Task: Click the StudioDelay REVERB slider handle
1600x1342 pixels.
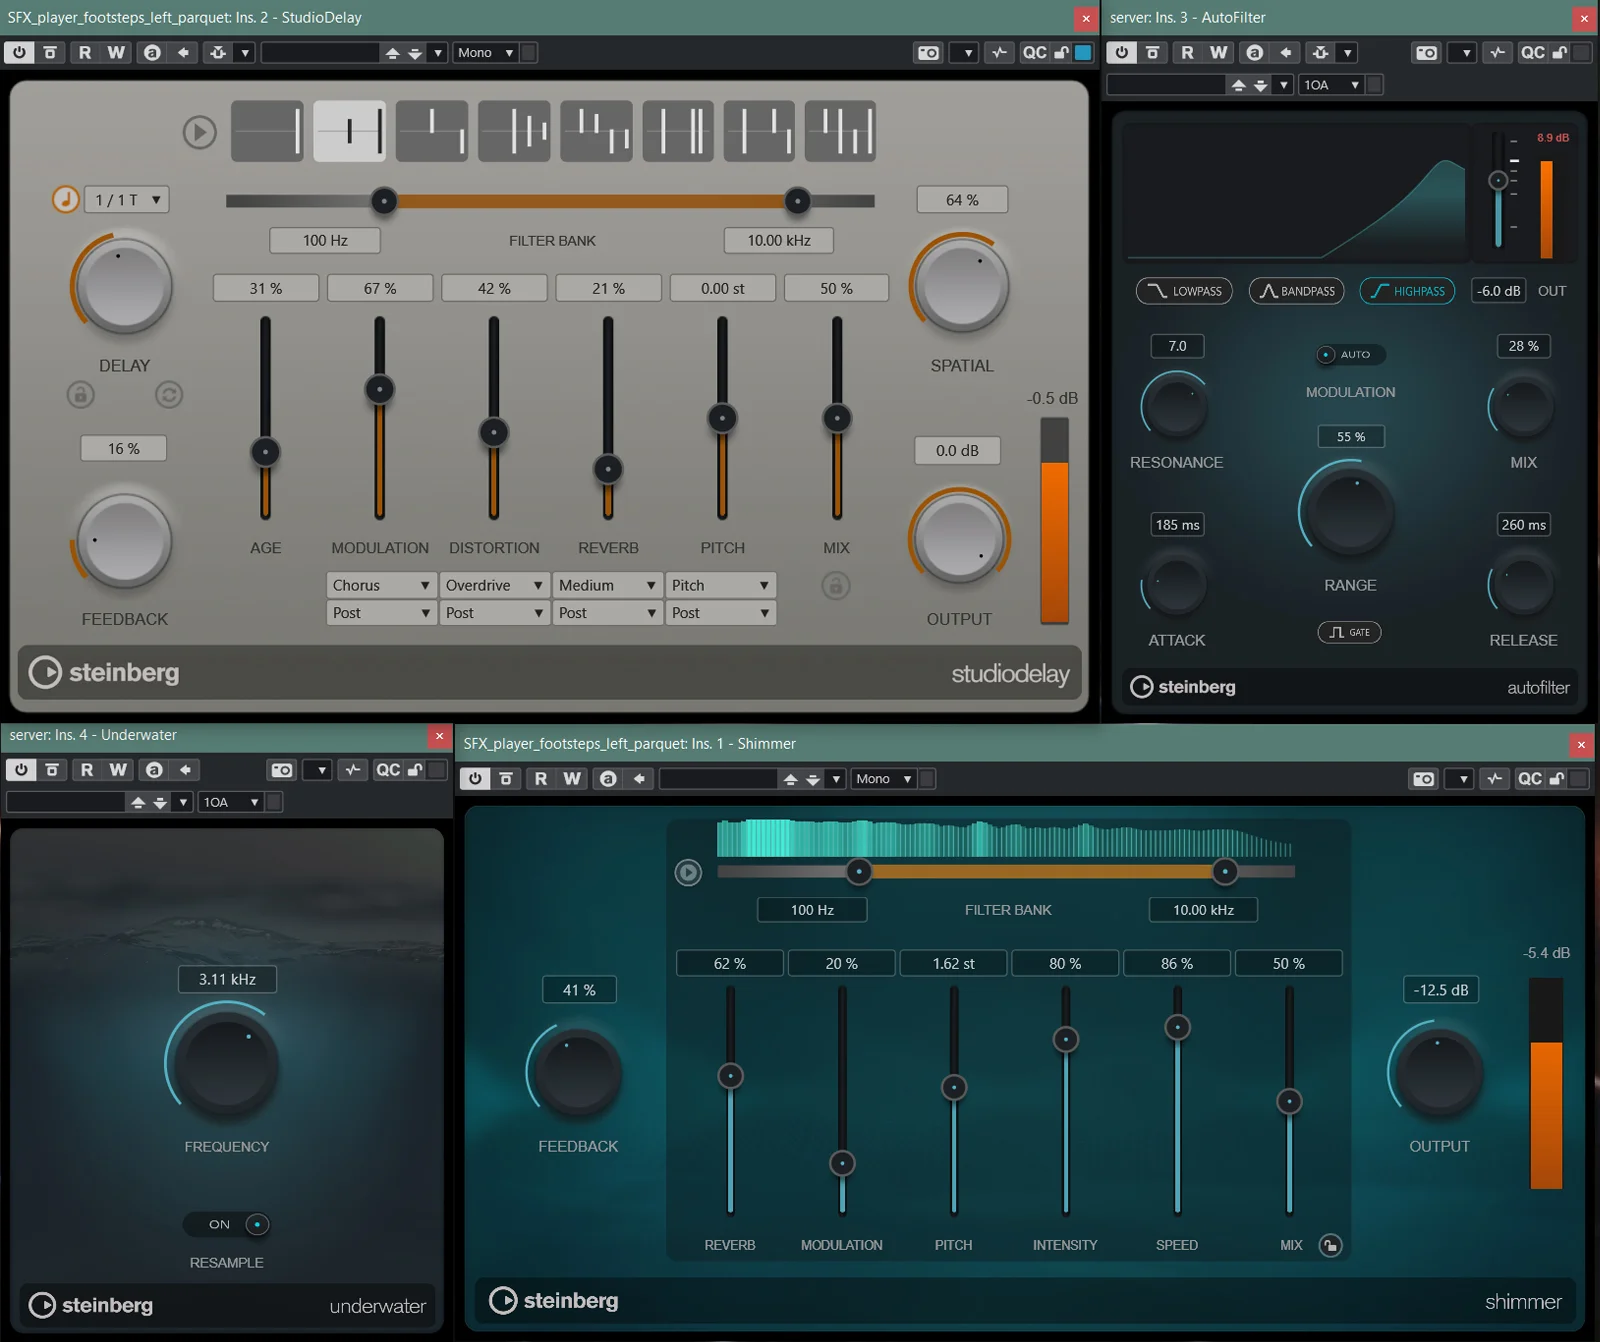Action: [608, 469]
